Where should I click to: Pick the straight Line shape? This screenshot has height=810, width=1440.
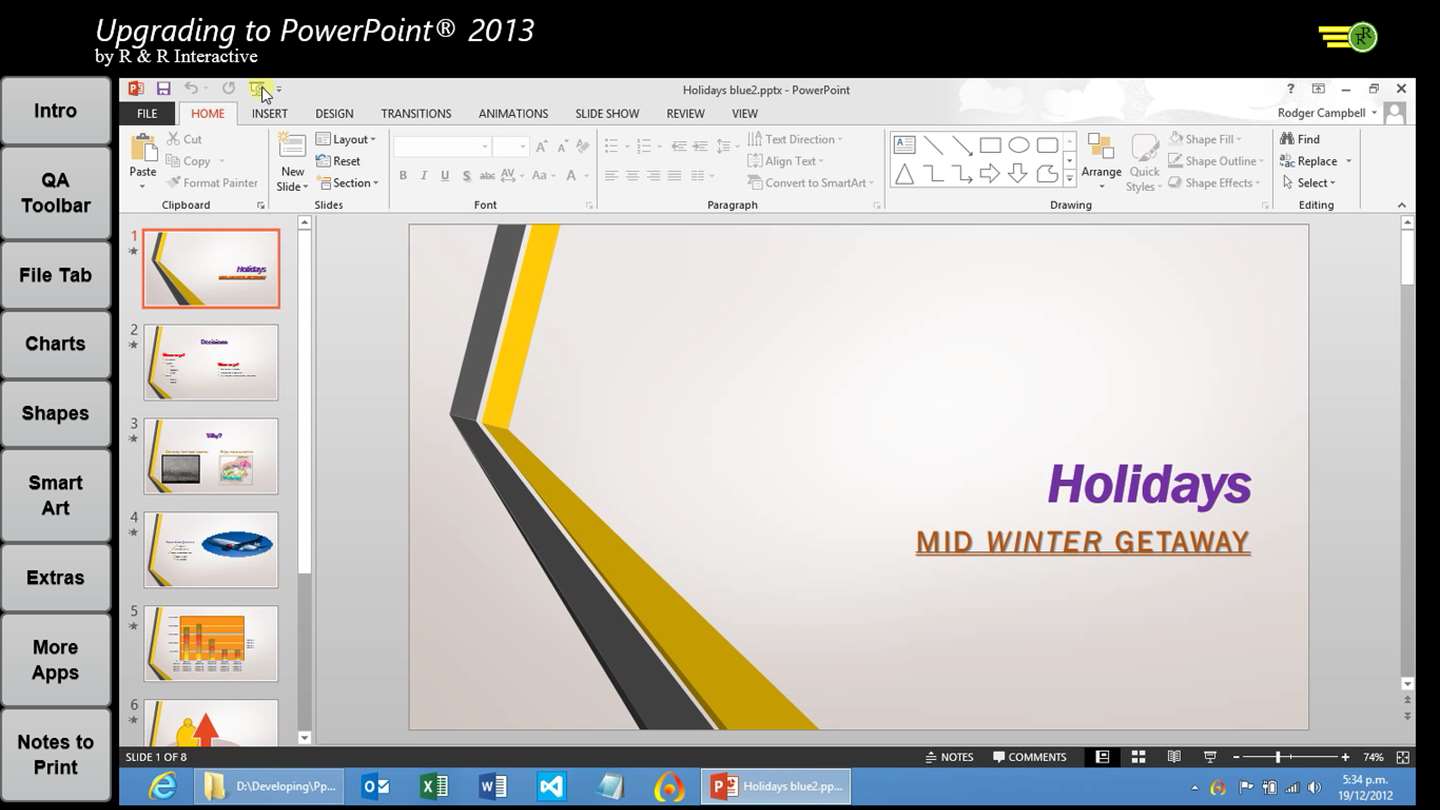coord(933,145)
